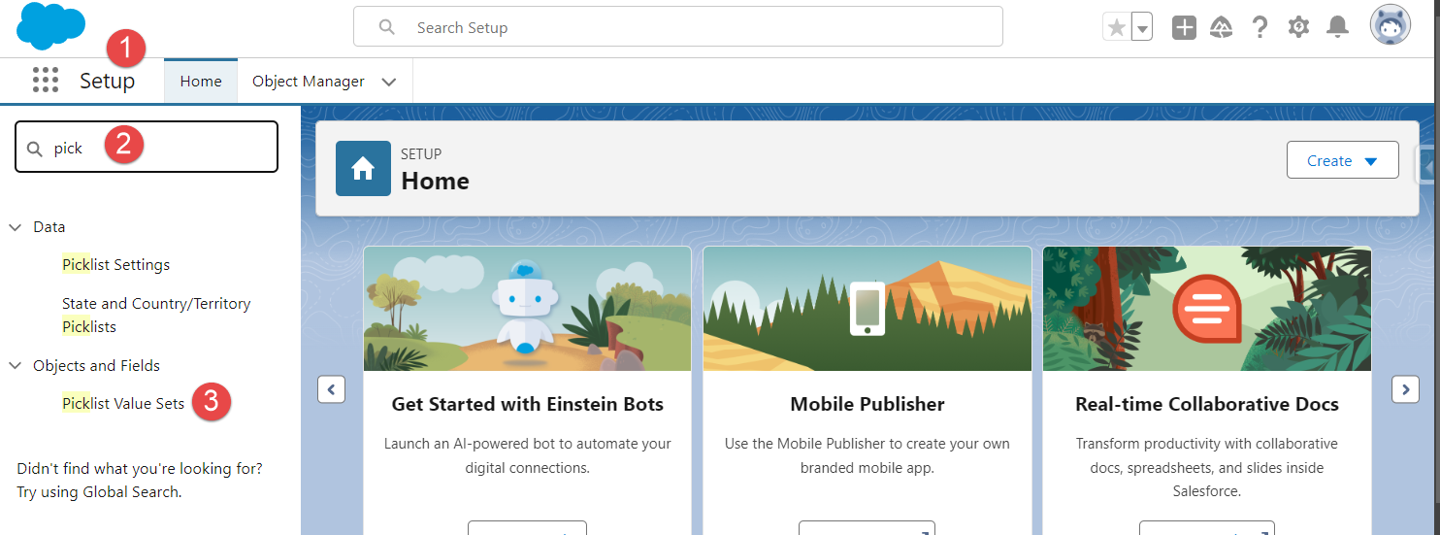Click the magnifier in Search Setup box
This screenshot has width=1440, height=535.
pos(387,27)
